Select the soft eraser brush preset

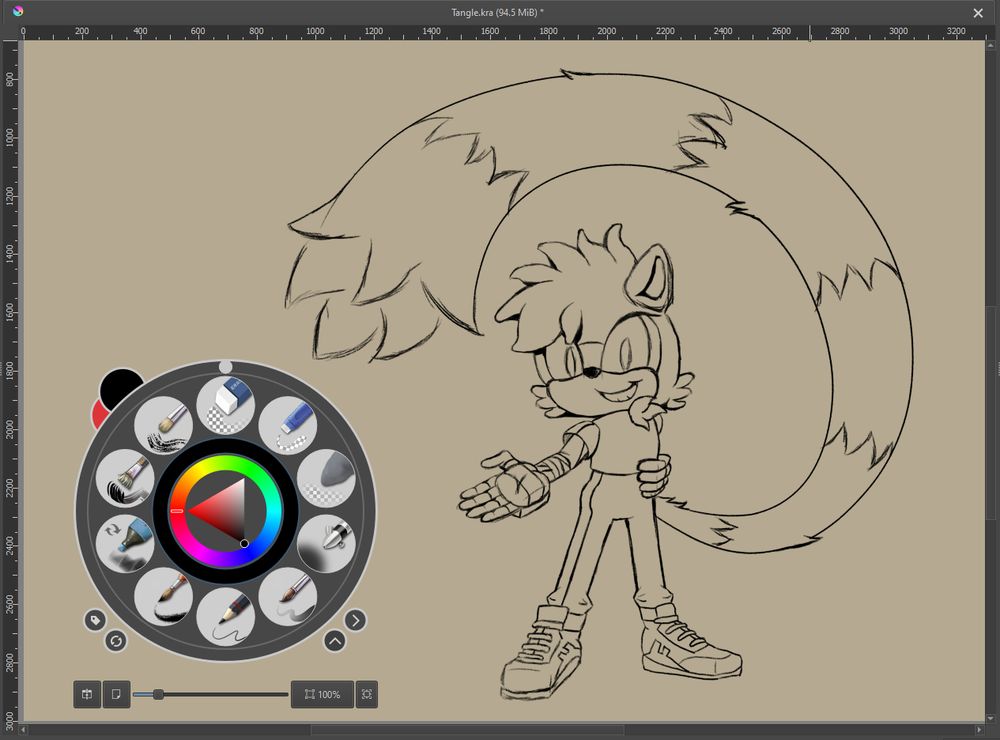225,405
